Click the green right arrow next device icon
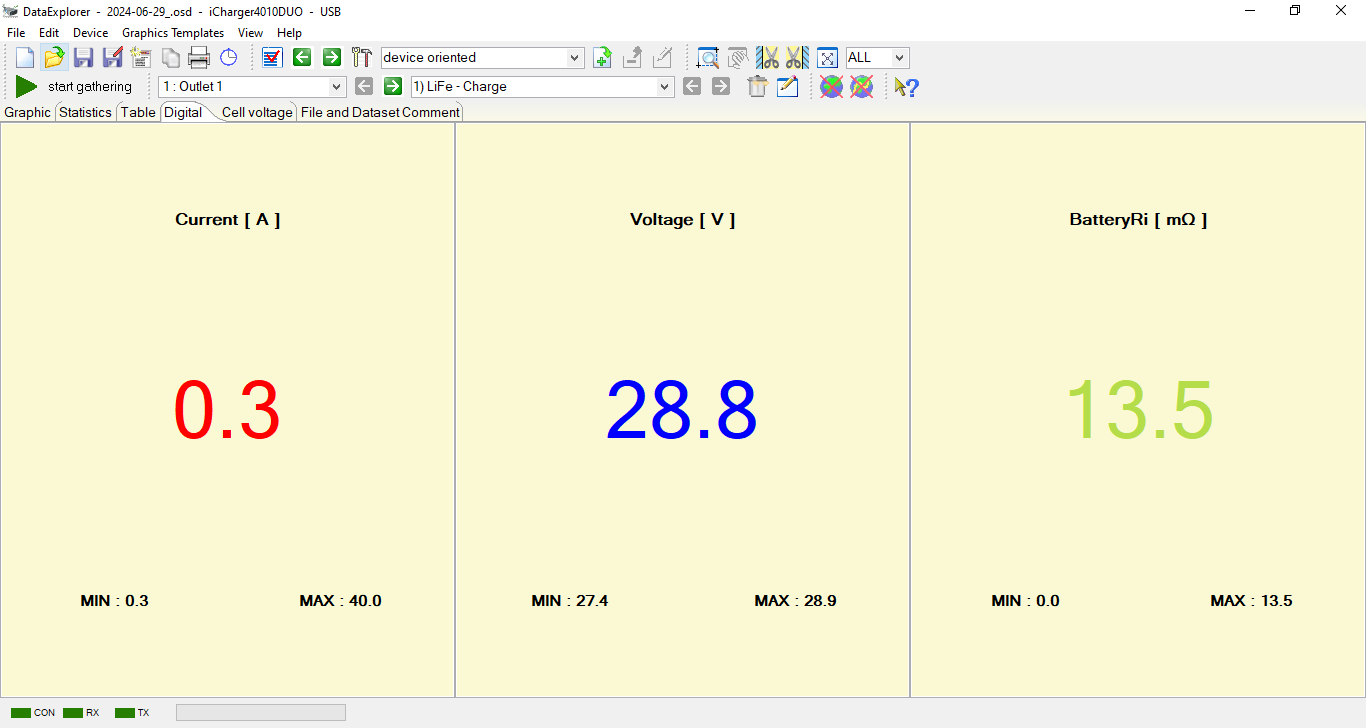Viewport: 1366px width, 728px height. click(332, 58)
